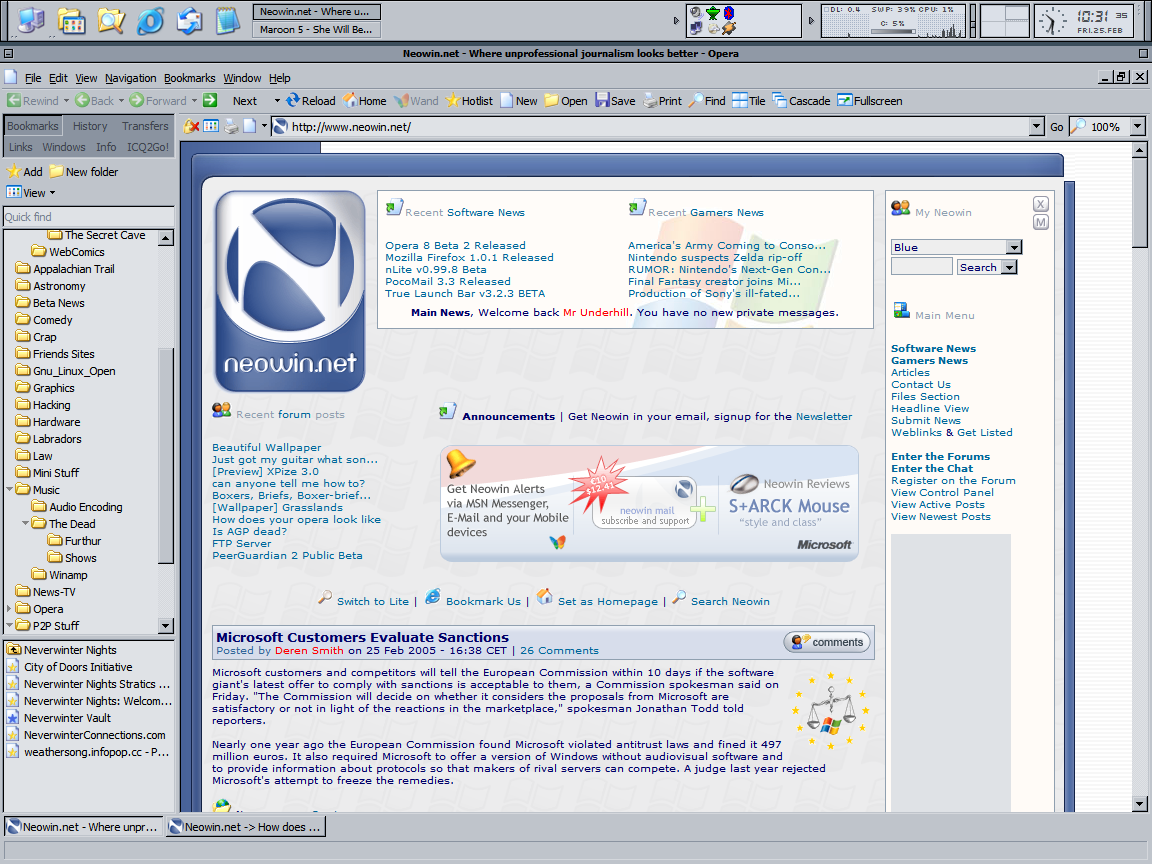Open the zoom 100% dropdown

coord(1138,127)
